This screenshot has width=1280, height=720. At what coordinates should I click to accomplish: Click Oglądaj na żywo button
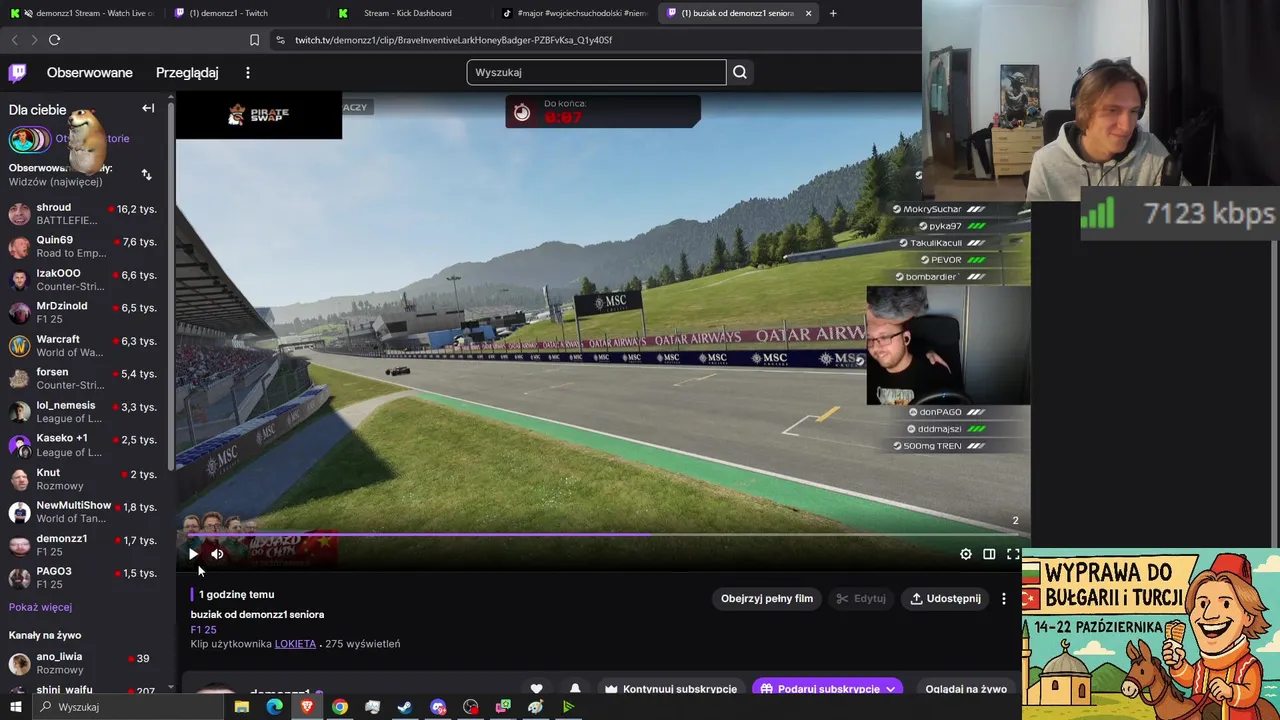tap(966, 689)
